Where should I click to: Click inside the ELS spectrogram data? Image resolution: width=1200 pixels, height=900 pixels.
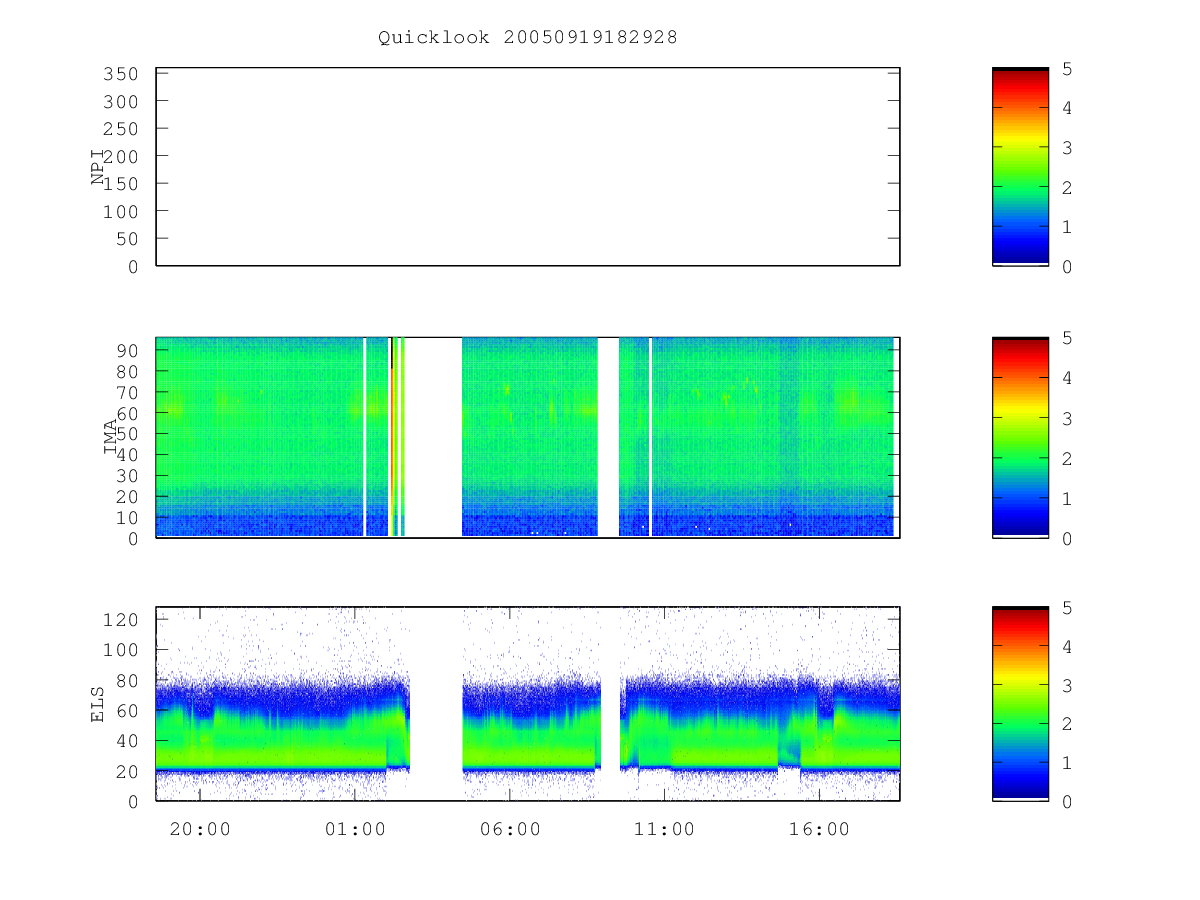click(x=528, y=704)
